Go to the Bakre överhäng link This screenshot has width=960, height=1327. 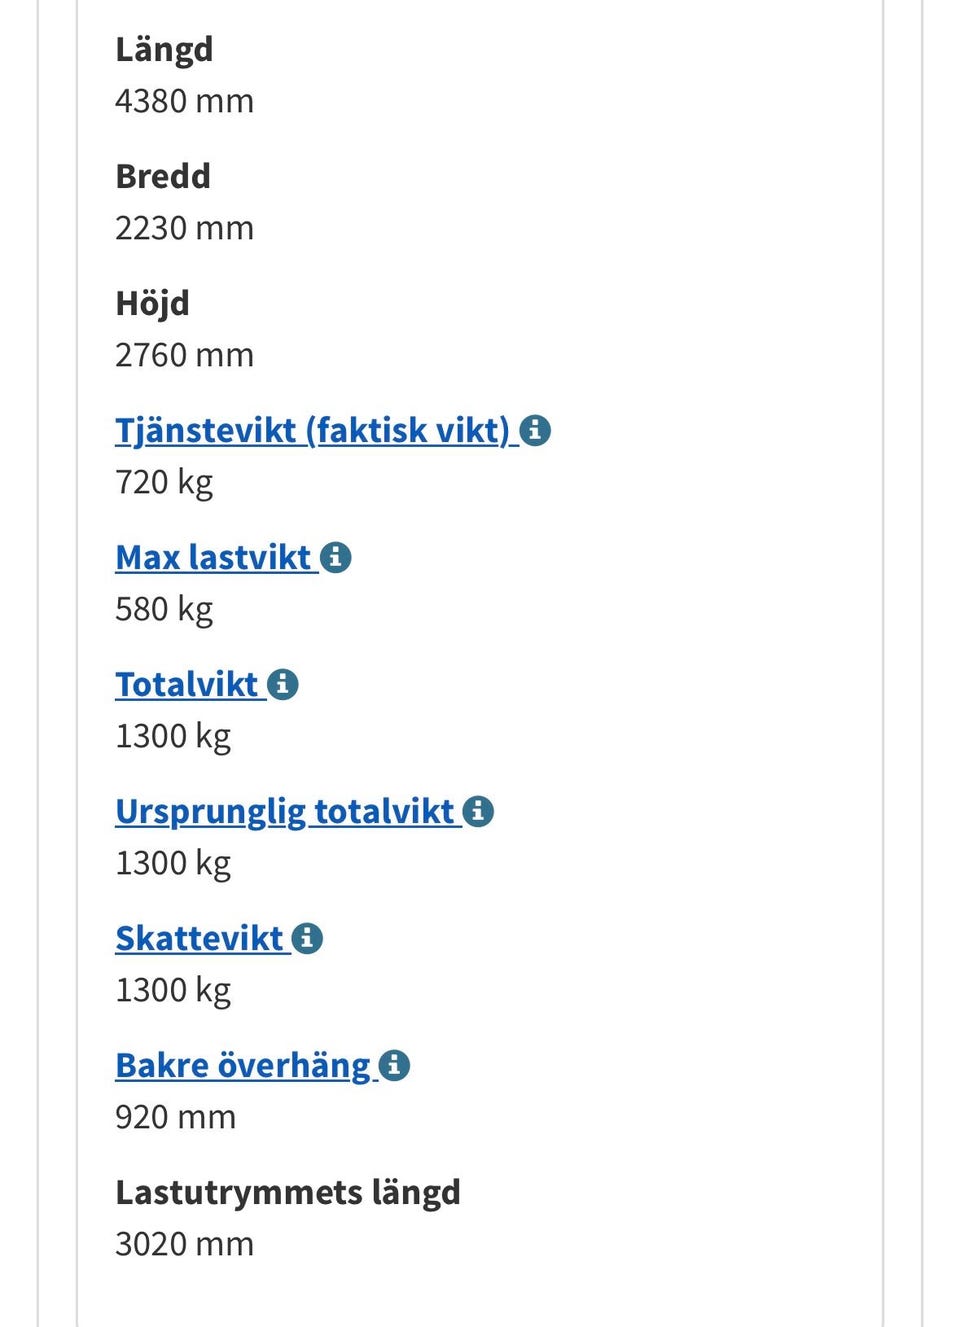[x=243, y=1065]
